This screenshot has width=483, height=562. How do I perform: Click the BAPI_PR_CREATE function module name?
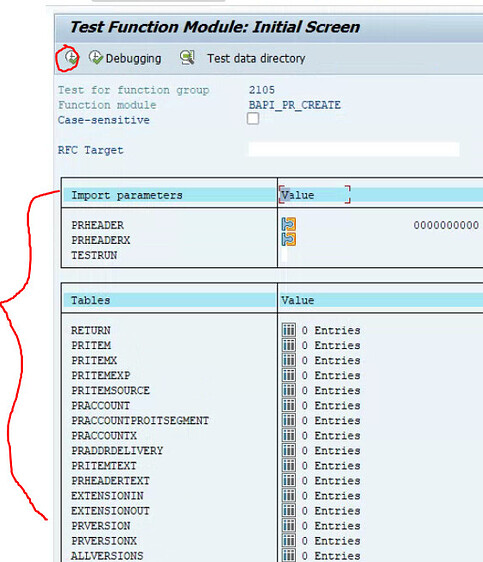[x=295, y=105]
